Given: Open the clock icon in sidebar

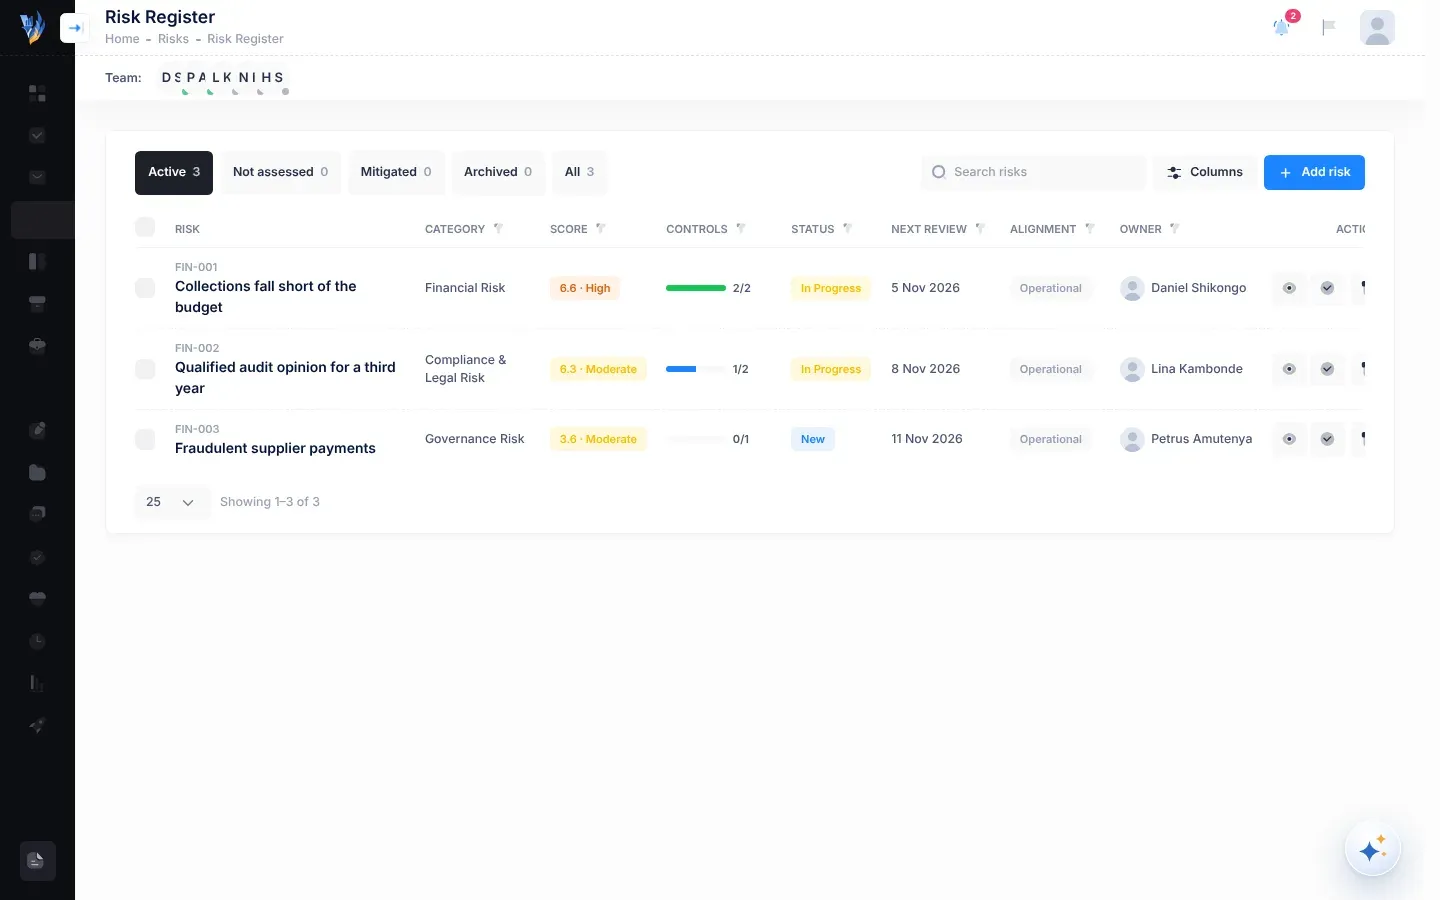Looking at the screenshot, I should (x=37, y=641).
